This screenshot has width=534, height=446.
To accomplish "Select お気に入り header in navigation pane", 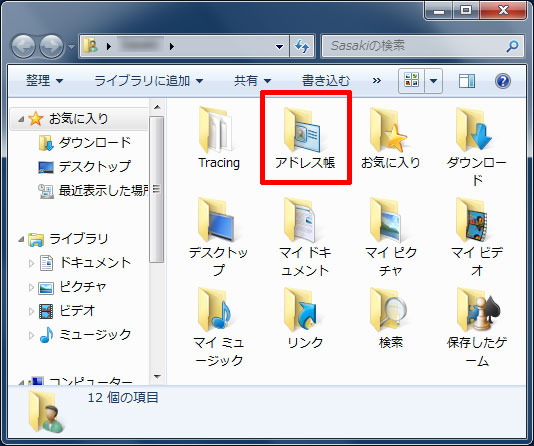I will pos(79,119).
